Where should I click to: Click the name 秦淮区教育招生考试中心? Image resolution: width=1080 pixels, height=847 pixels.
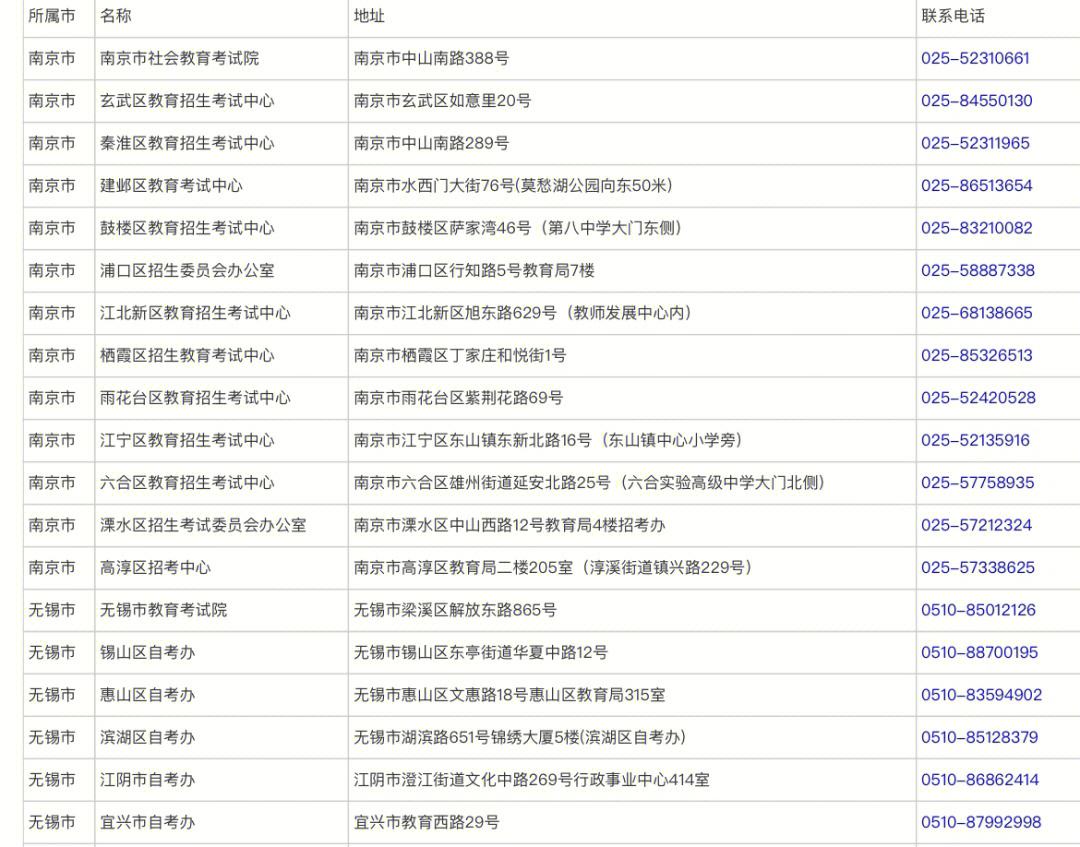[x=187, y=143]
